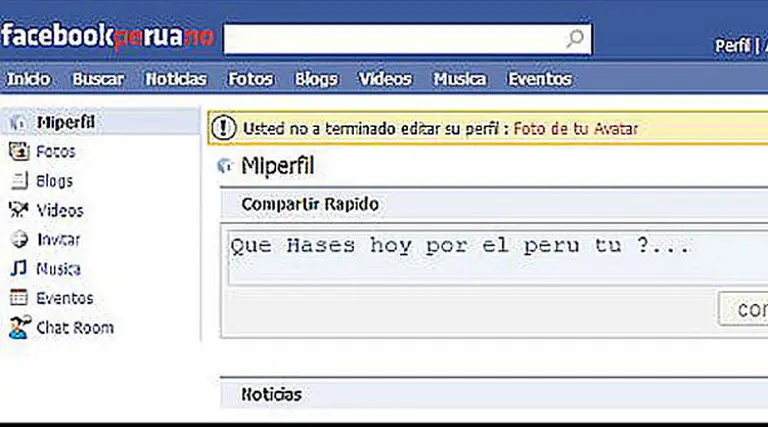Image resolution: width=768 pixels, height=427 pixels.
Task: Click the Videos sidebar camera icon
Action: click(x=19, y=210)
